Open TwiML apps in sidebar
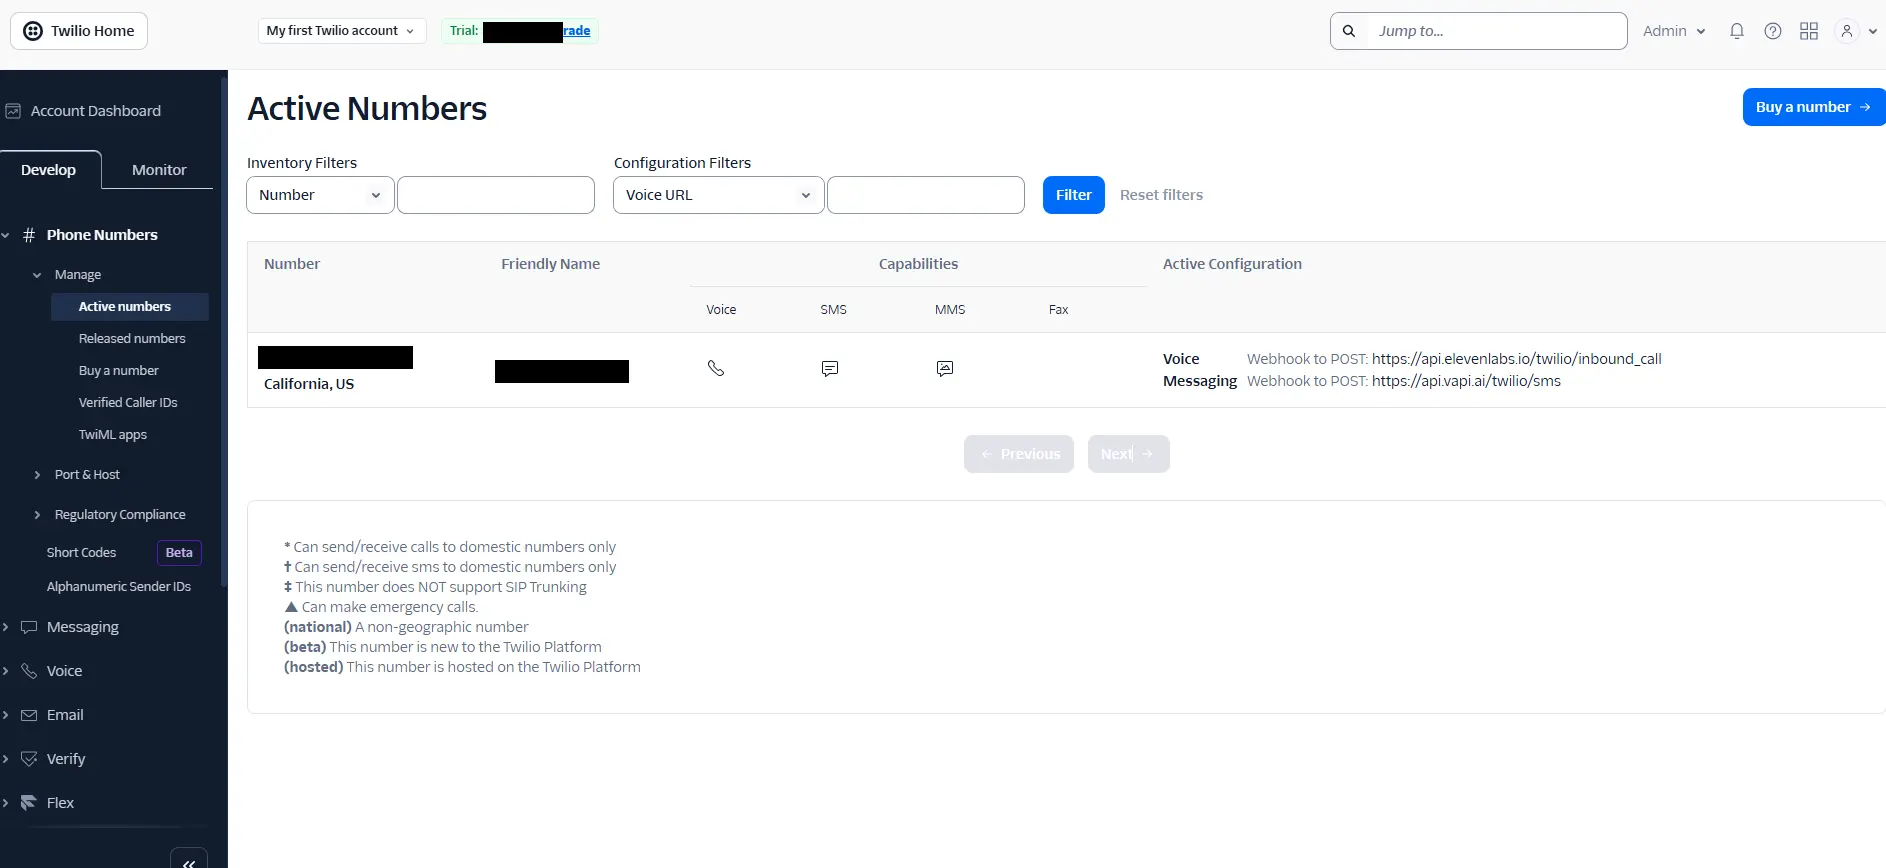1886x868 pixels. click(113, 435)
